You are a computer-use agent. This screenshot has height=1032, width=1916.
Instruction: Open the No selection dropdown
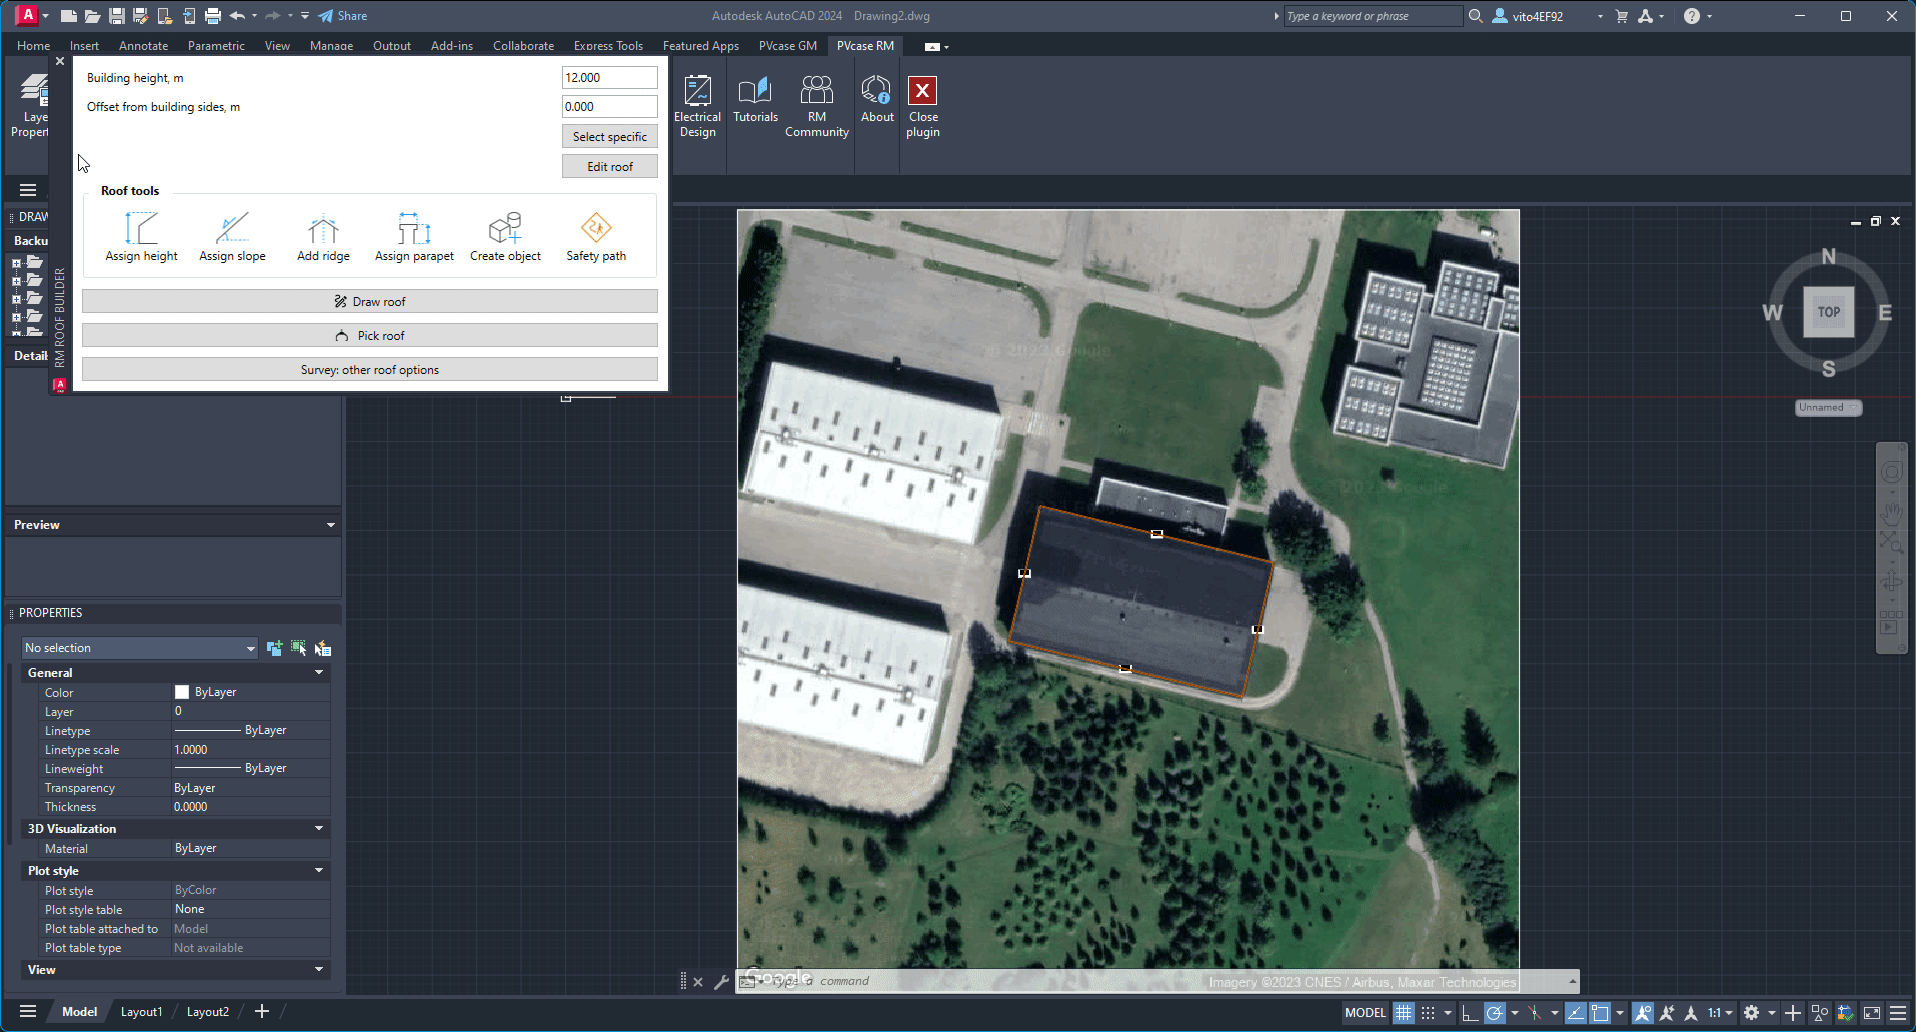coord(139,648)
